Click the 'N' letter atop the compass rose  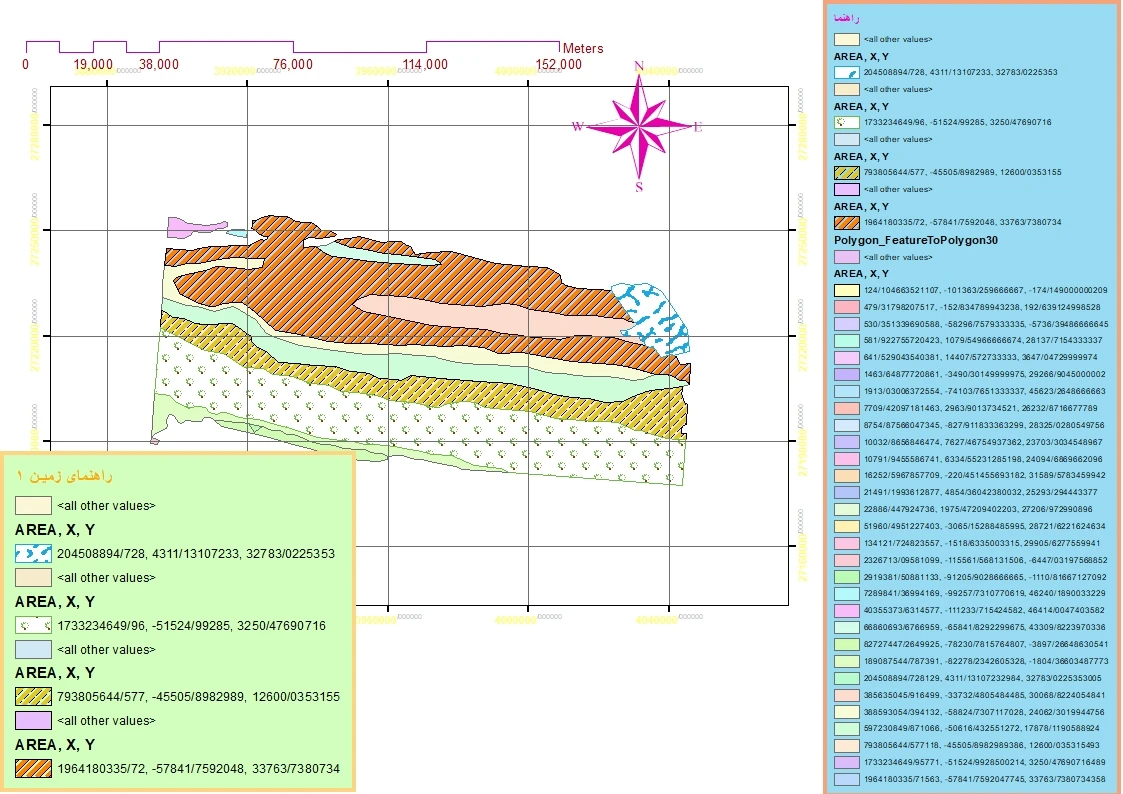point(638,67)
